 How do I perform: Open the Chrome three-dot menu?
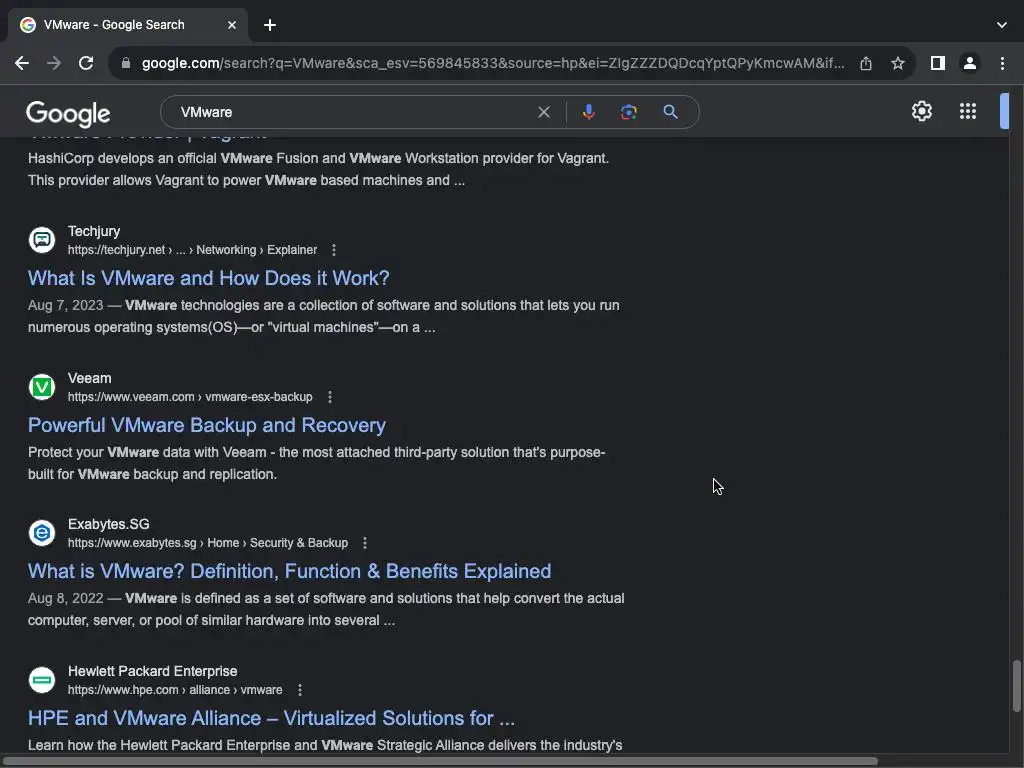point(1002,63)
